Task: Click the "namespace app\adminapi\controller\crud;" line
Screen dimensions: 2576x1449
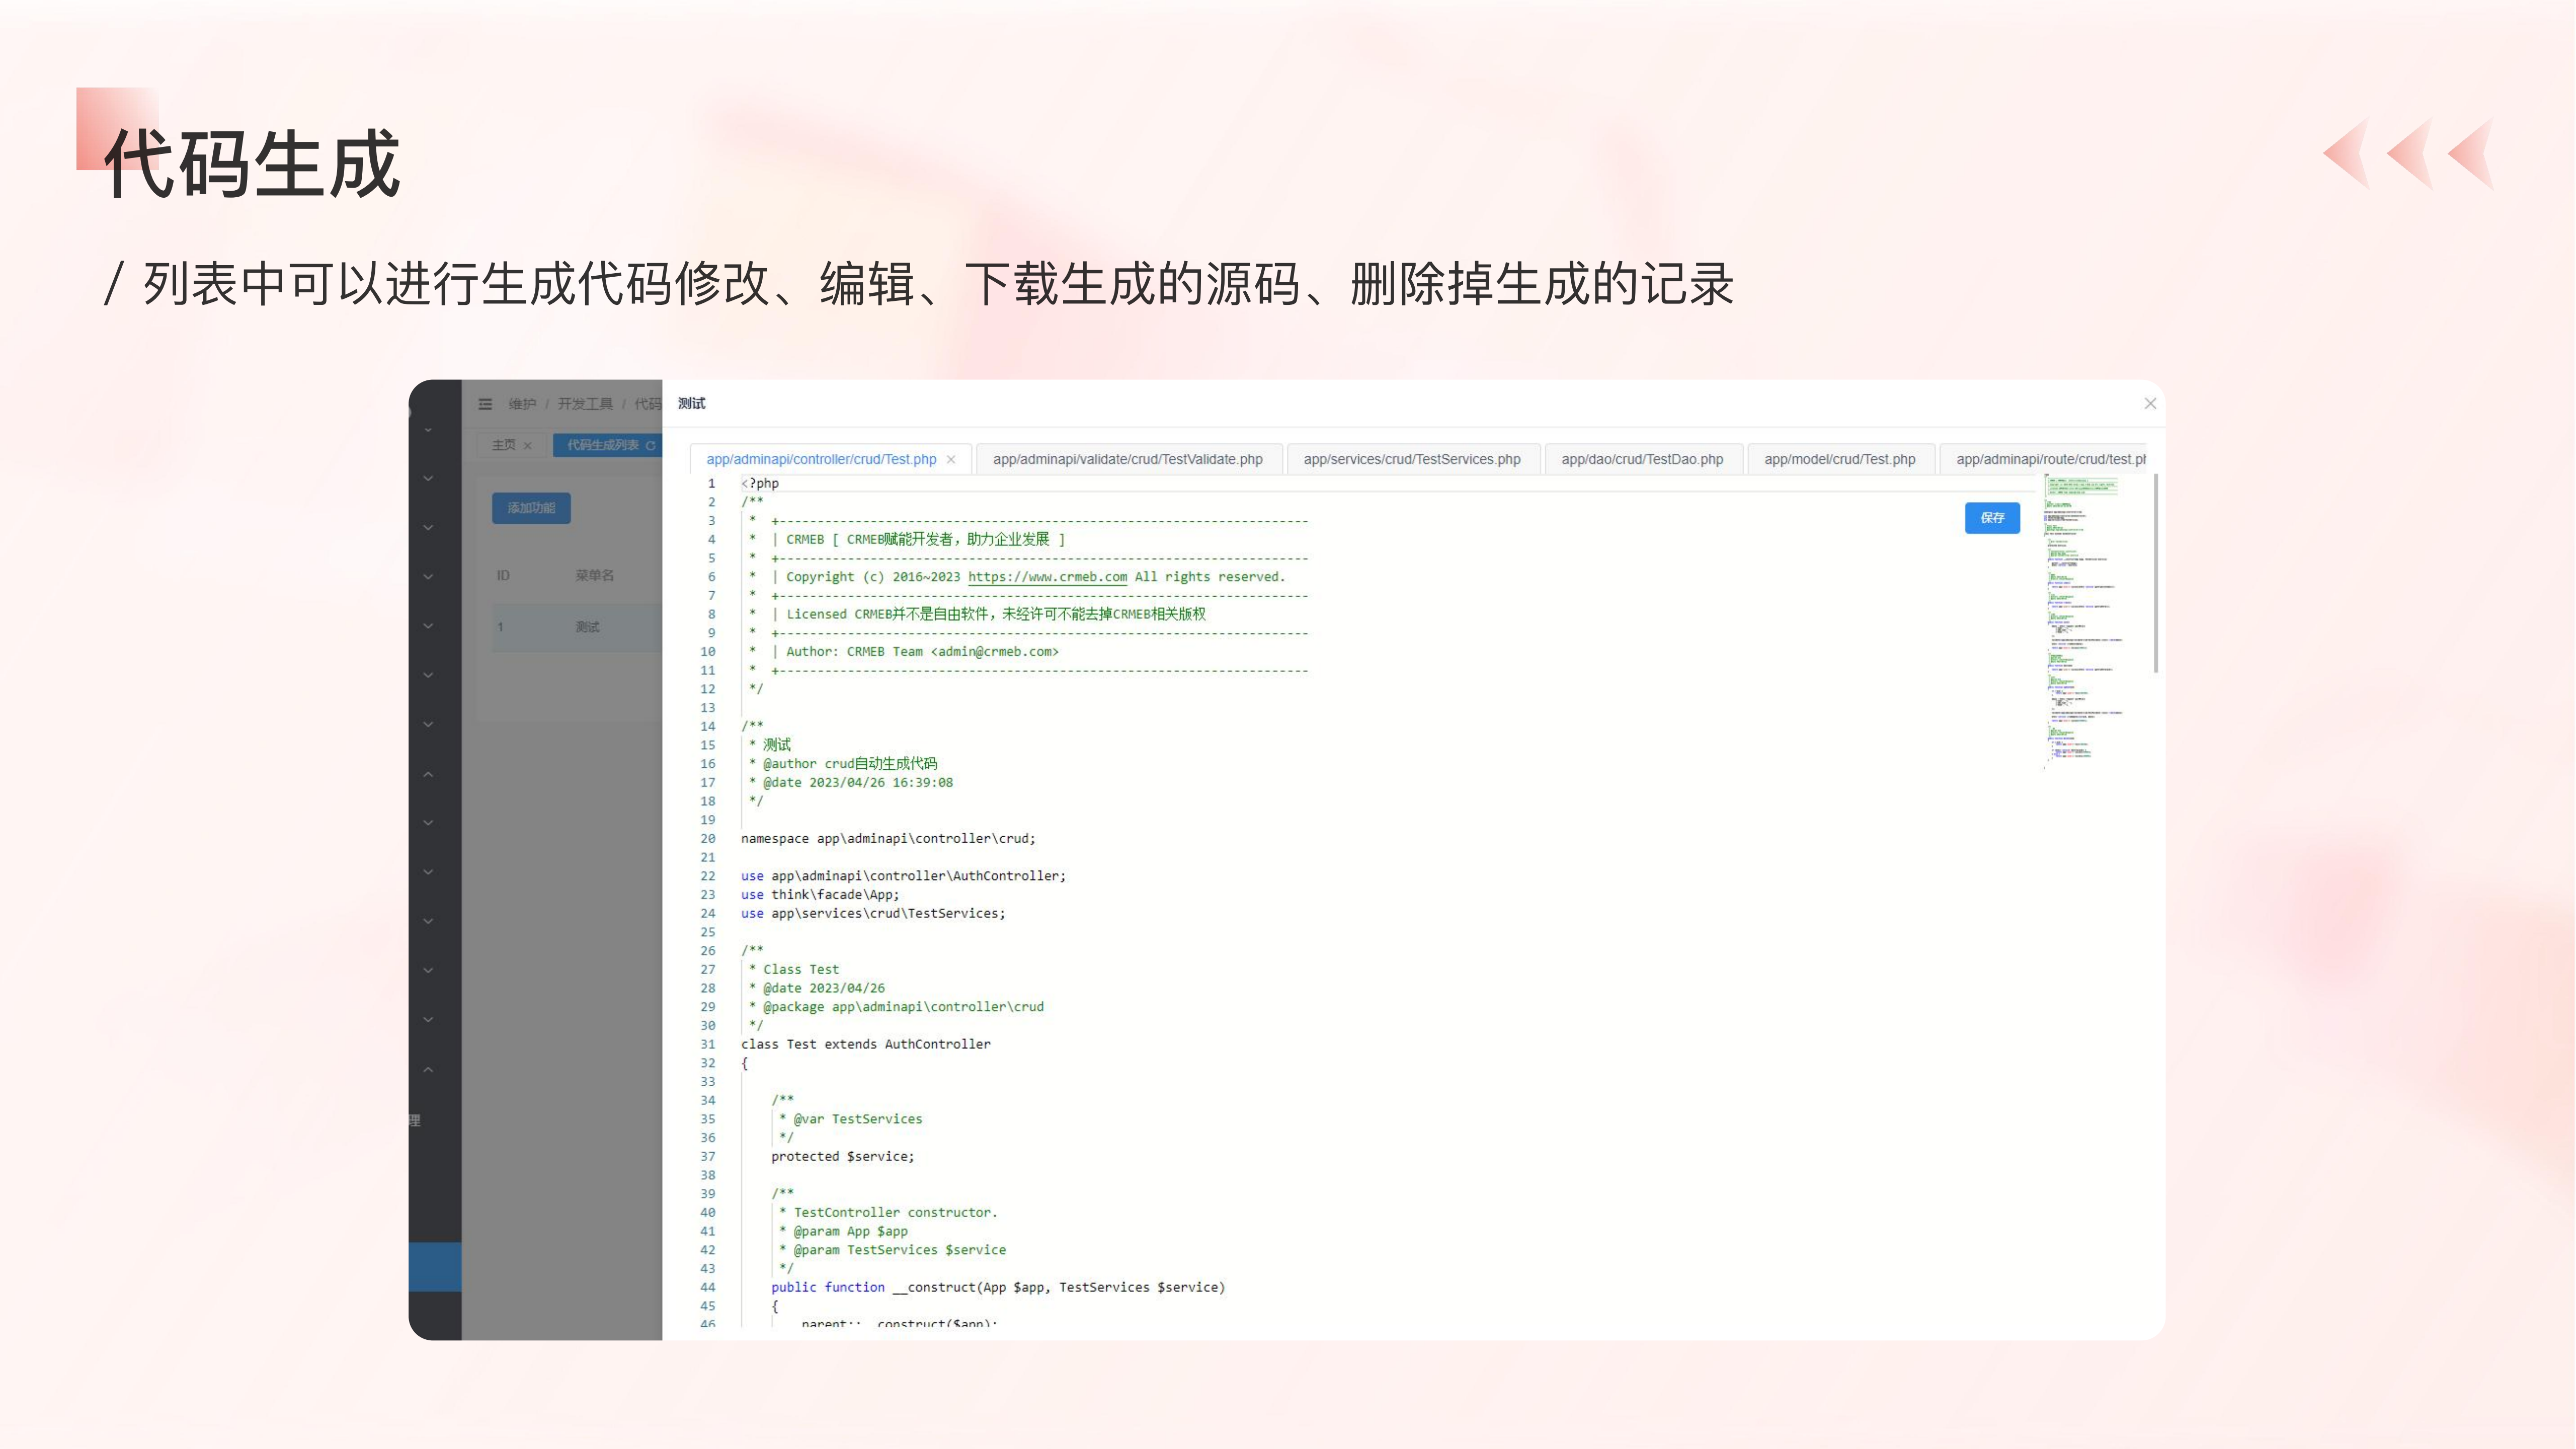Action: click(888, 839)
